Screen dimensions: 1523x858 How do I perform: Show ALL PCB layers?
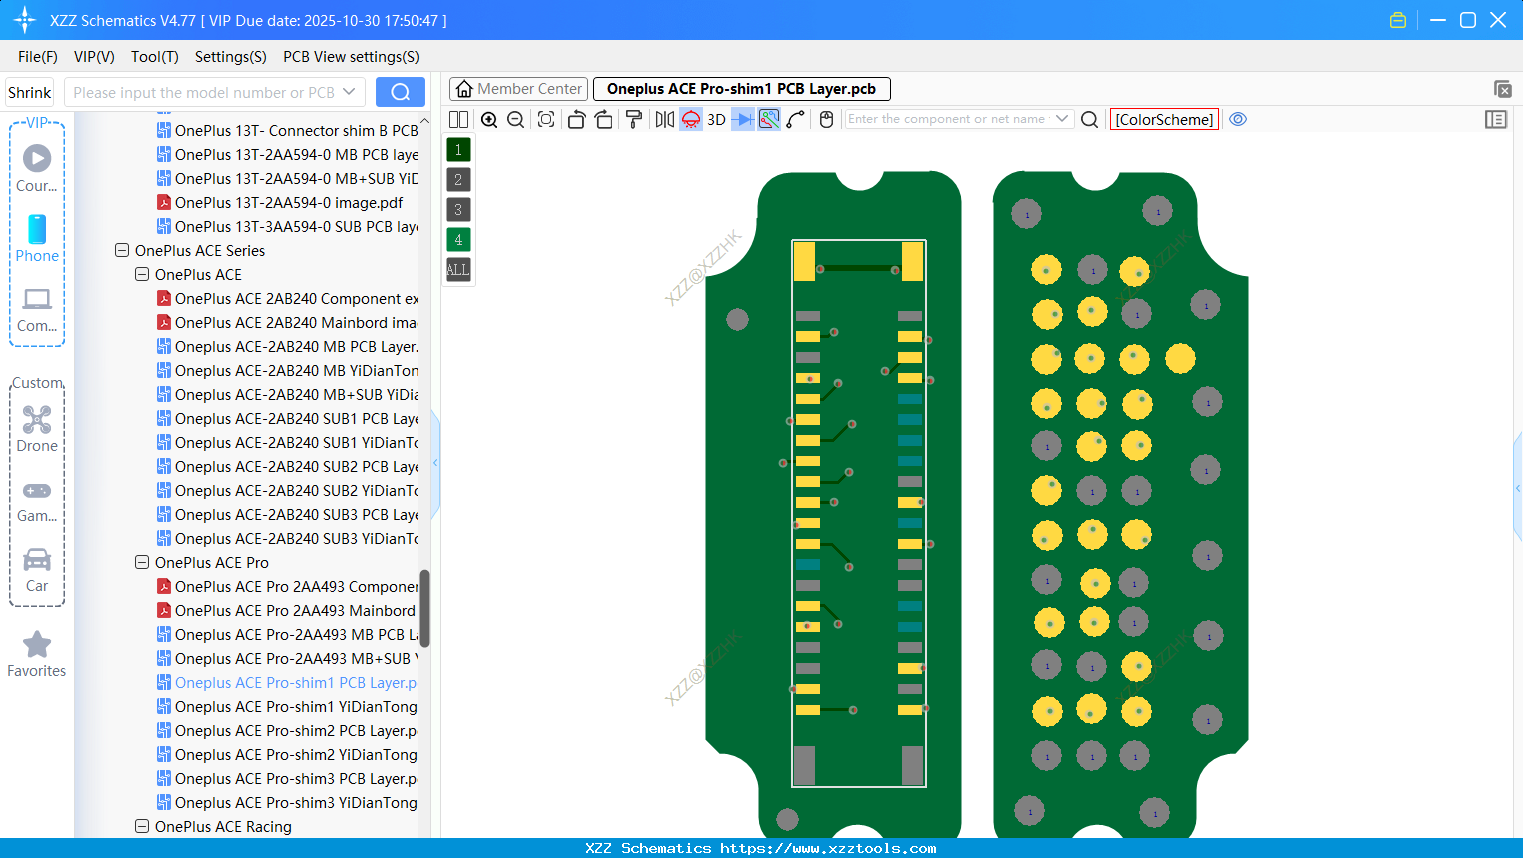click(458, 270)
